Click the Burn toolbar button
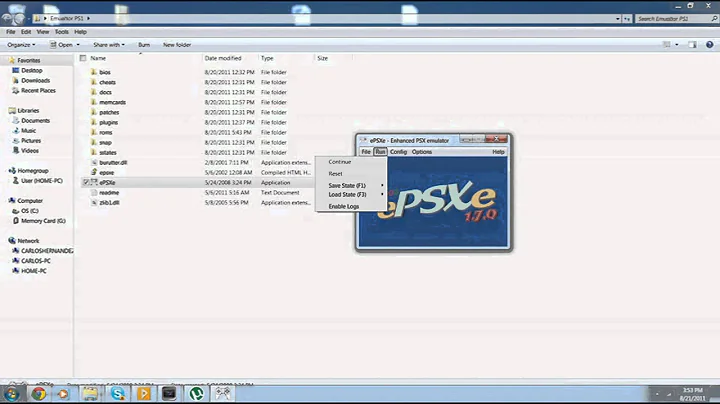 [x=144, y=45]
